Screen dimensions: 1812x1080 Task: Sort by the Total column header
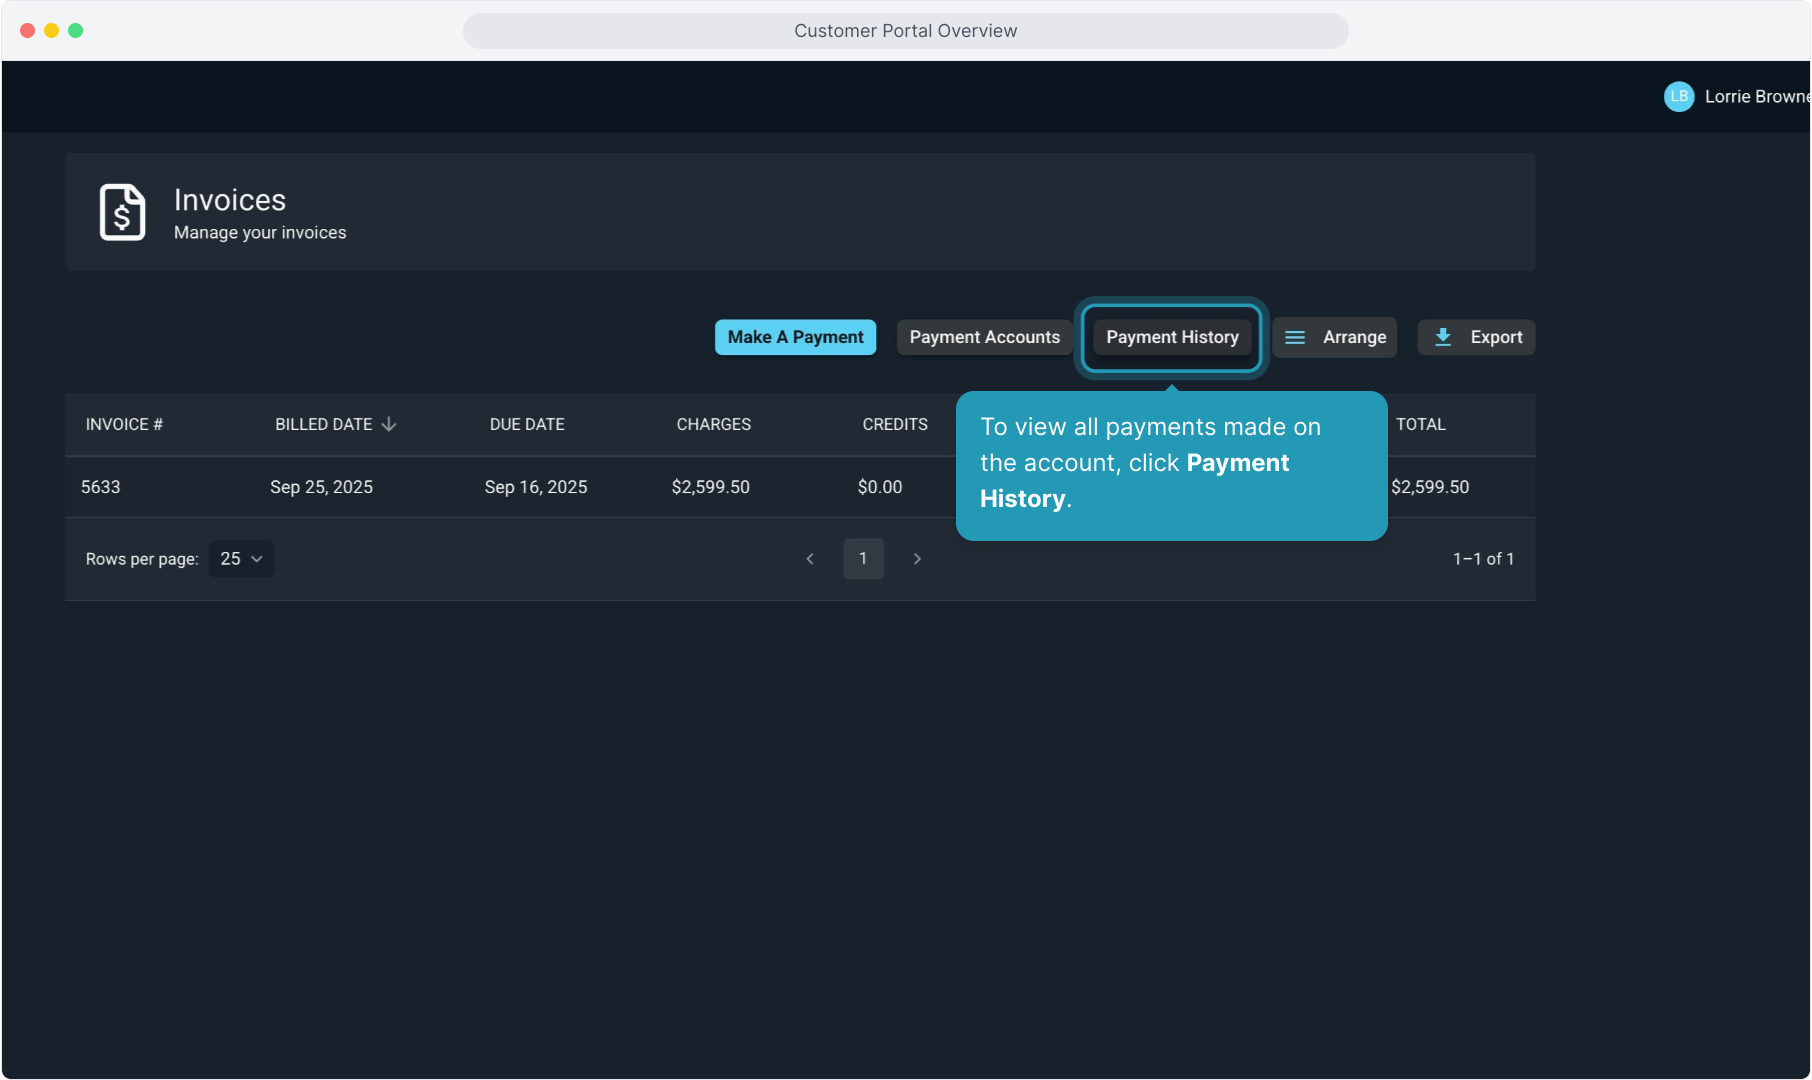coord(1420,425)
